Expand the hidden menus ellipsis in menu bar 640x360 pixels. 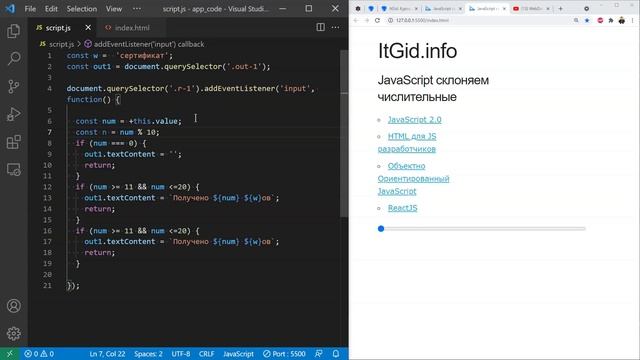click(x=137, y=9)
